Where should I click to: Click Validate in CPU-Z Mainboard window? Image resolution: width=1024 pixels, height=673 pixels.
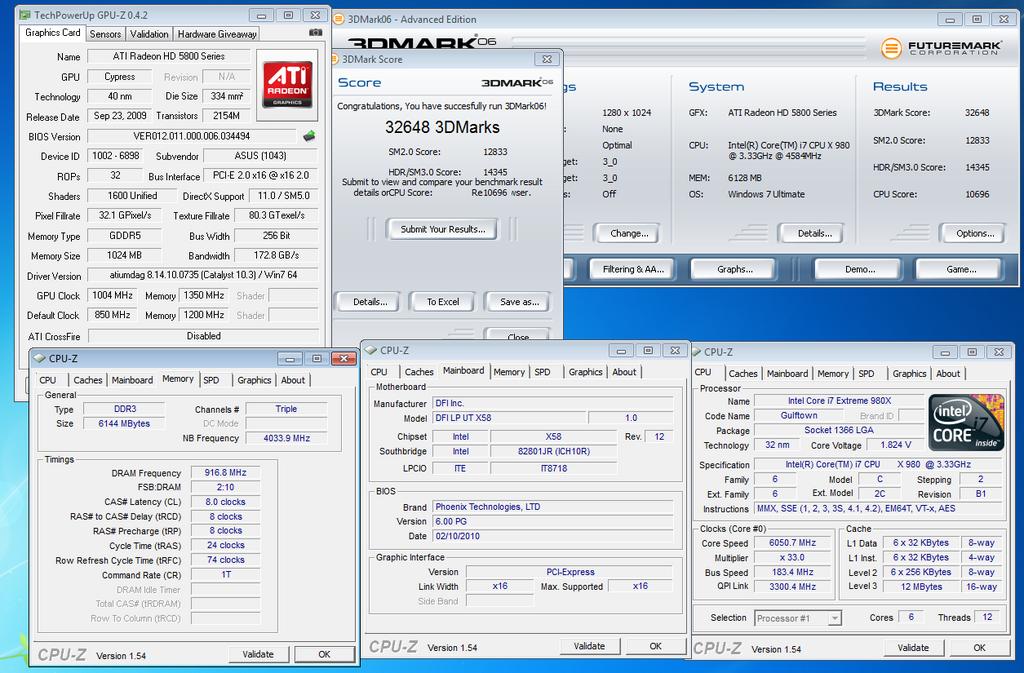coord(589,646)
